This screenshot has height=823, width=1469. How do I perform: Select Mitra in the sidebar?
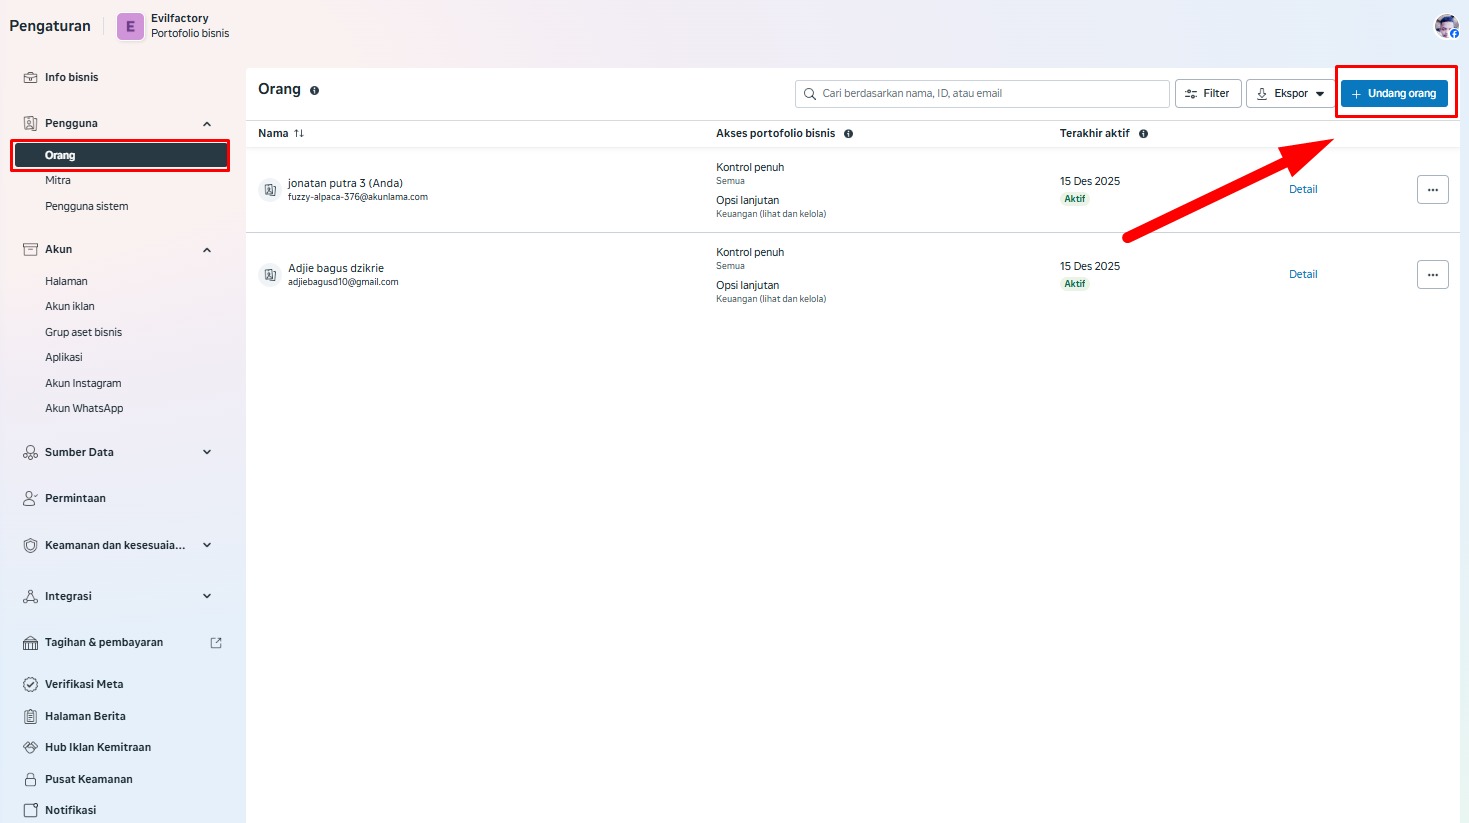click(58, 181)
